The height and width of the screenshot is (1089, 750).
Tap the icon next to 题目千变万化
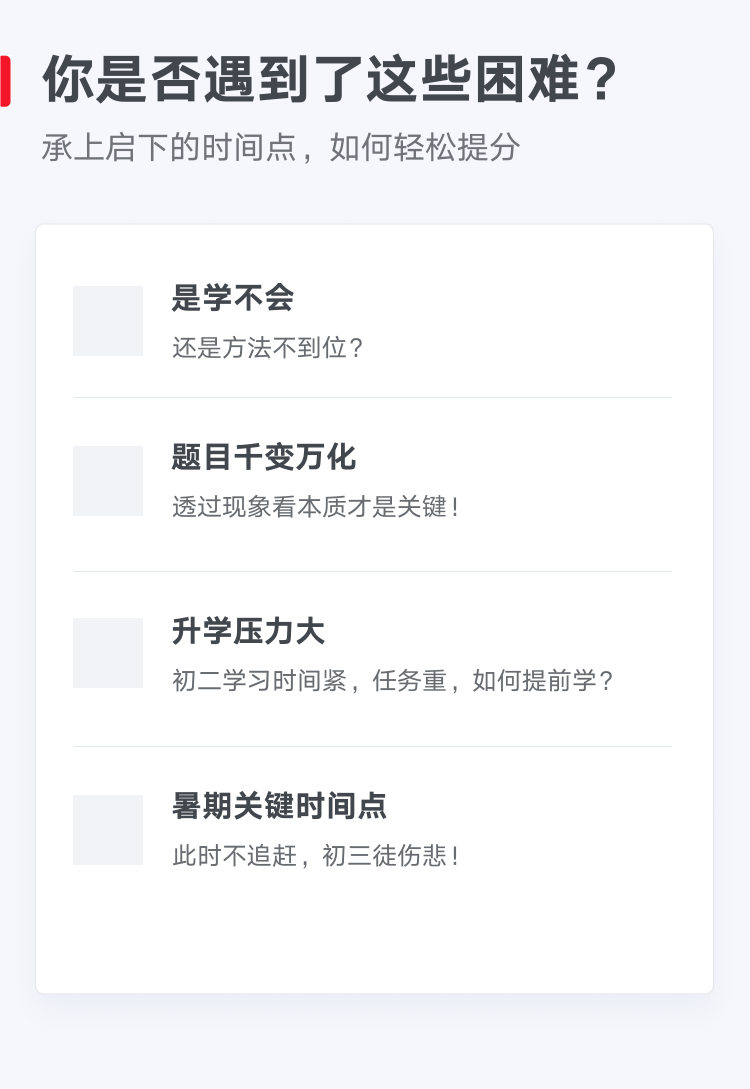108,481
